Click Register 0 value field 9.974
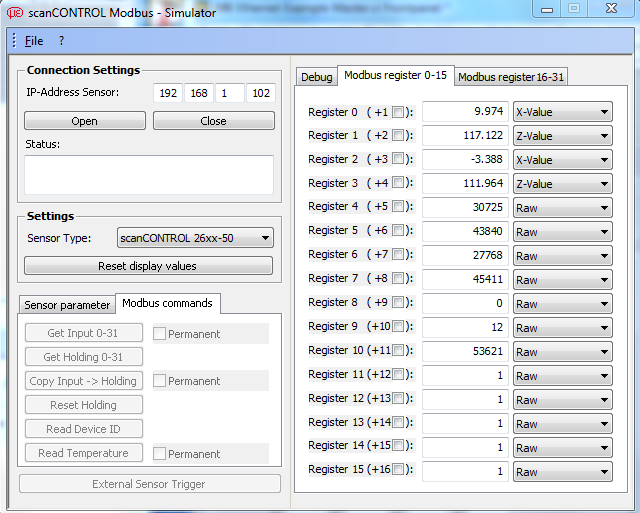Screen dimensions: 640x513 click(465, 112)
